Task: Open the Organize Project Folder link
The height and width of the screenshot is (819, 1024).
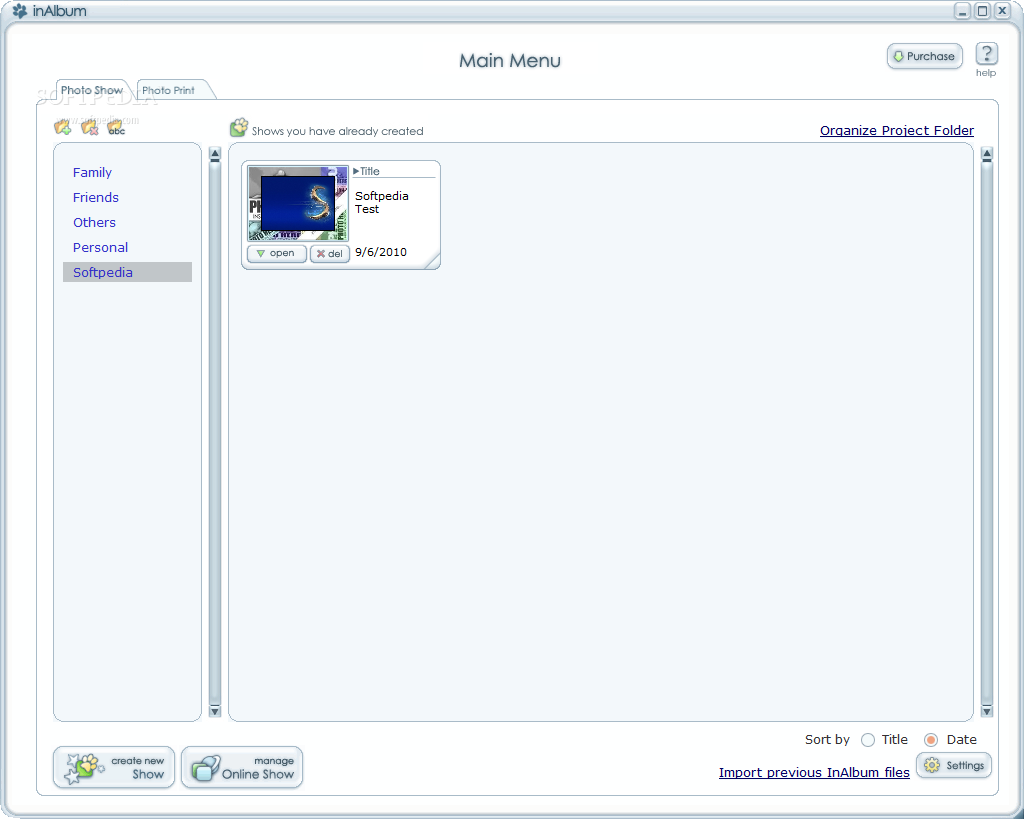Action: pos(897,130)
